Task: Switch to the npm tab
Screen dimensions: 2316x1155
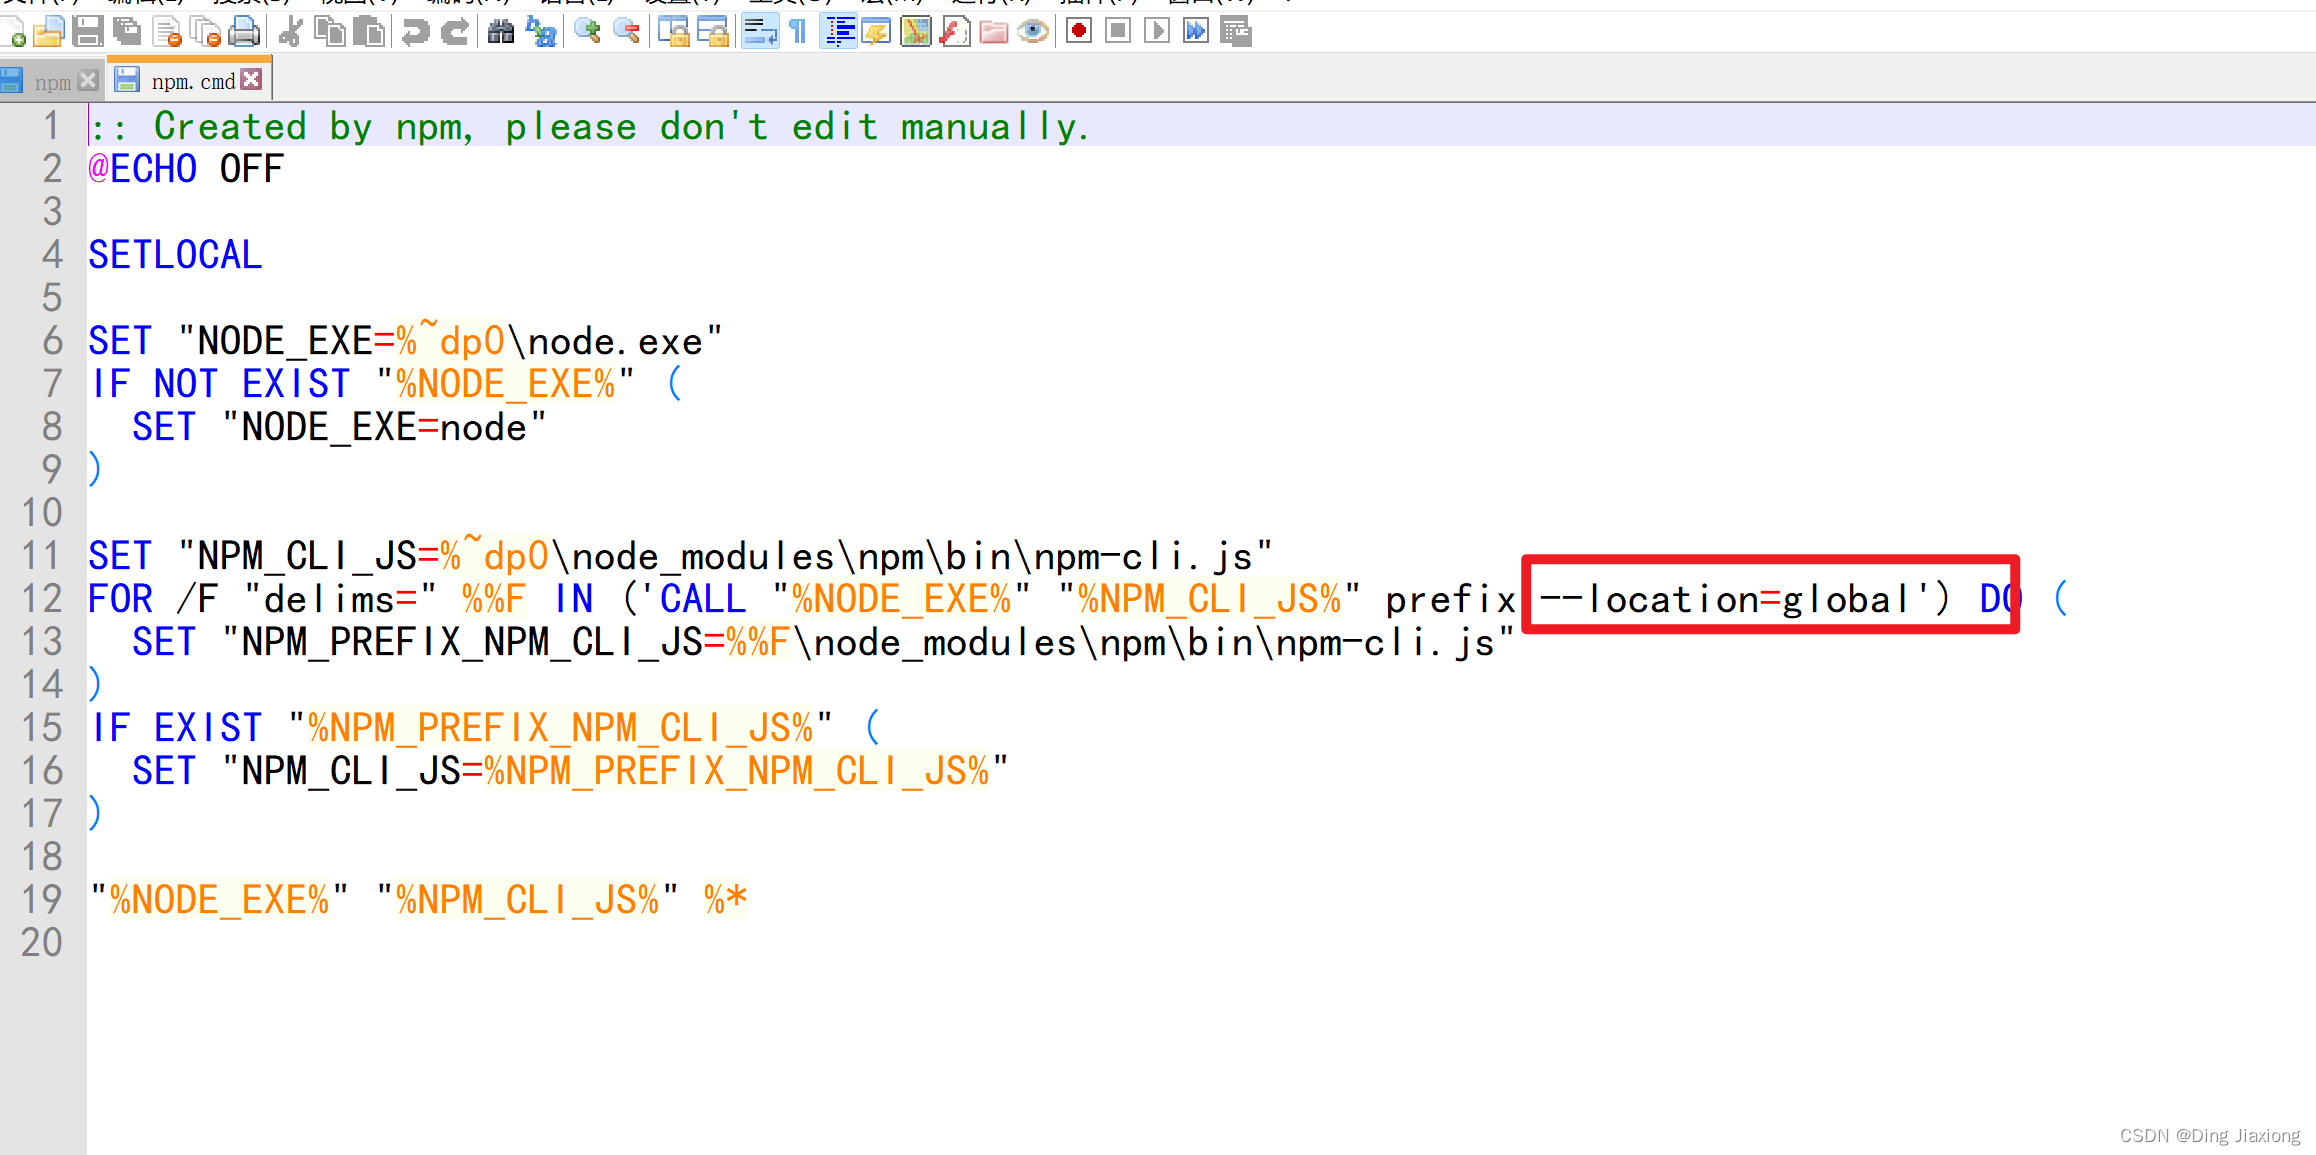Action: (x=52, y=82)
